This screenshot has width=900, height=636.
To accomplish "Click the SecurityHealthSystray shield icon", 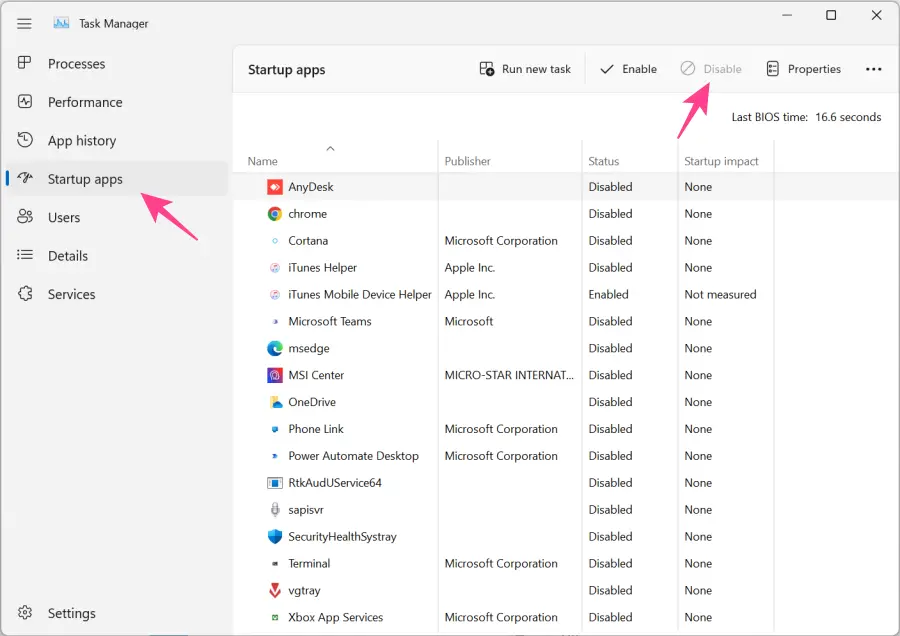I will click(x=275, y=536).
